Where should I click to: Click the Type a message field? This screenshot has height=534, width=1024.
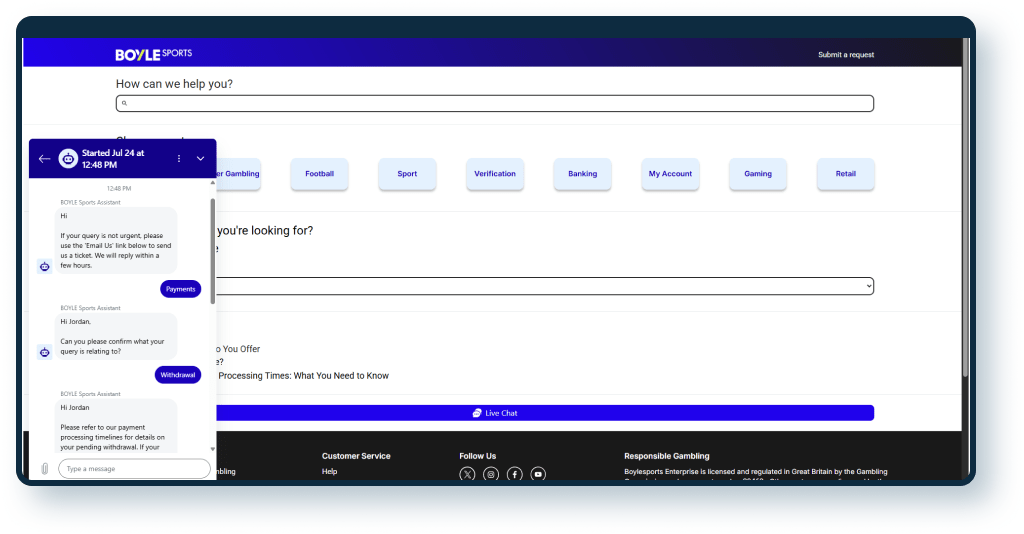click(134, 469)
